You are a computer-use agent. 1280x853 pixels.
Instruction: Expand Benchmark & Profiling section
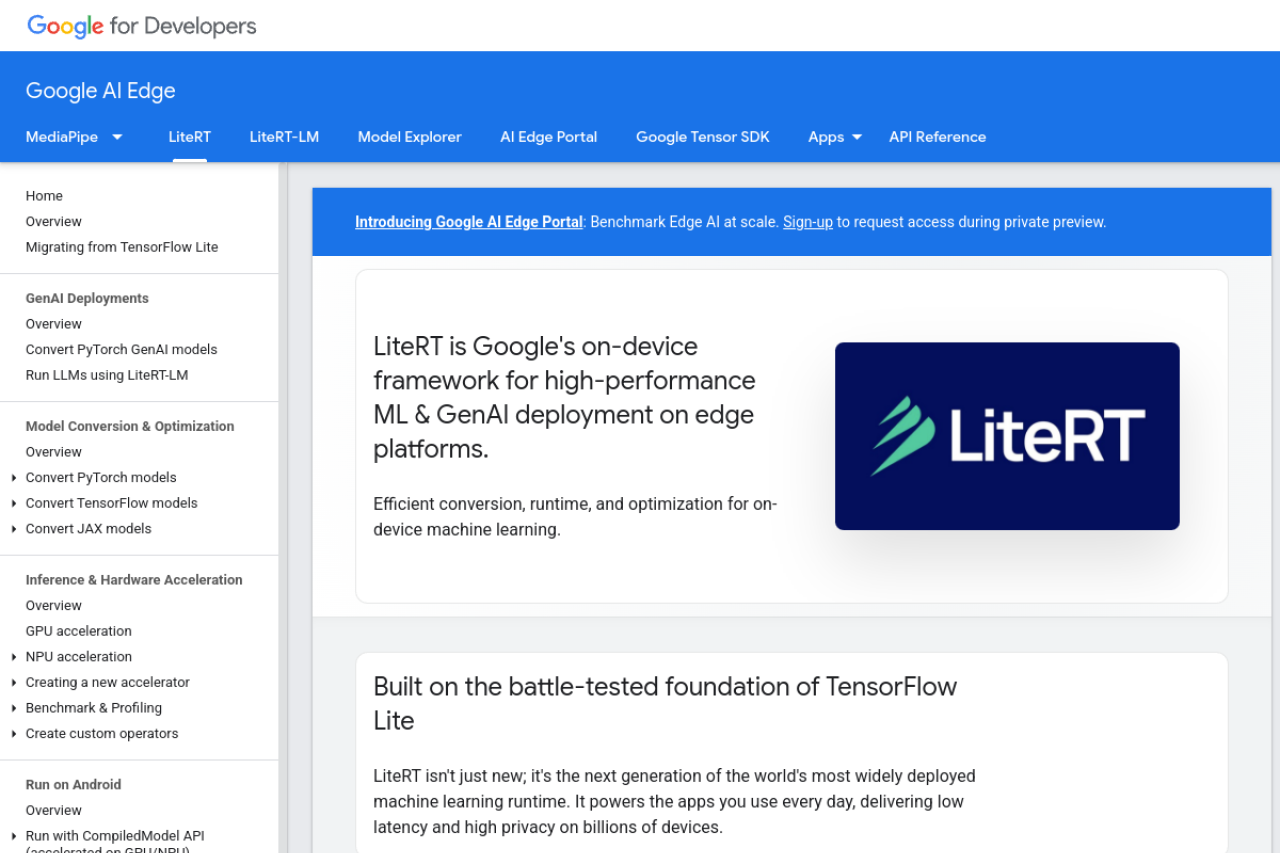click(x=14, y=708)
